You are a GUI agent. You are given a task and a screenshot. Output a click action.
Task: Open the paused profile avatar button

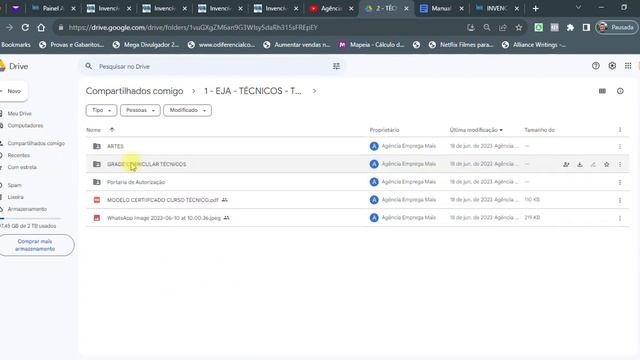(x=616, y=27)
